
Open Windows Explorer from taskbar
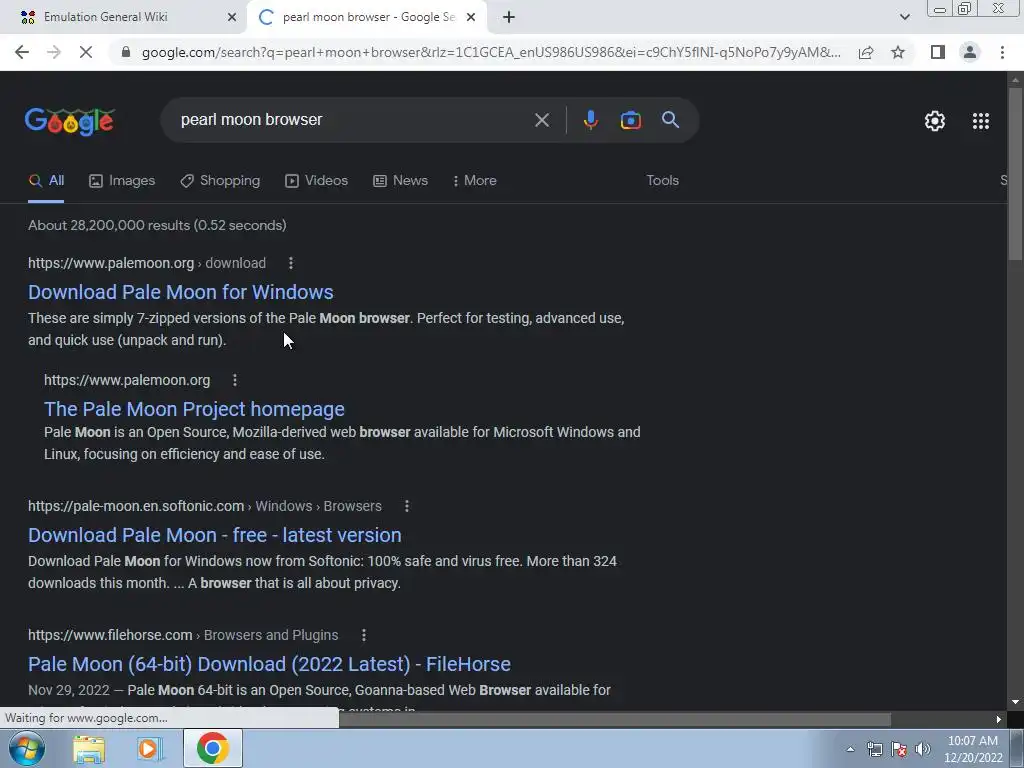click(x=89, y=748)
